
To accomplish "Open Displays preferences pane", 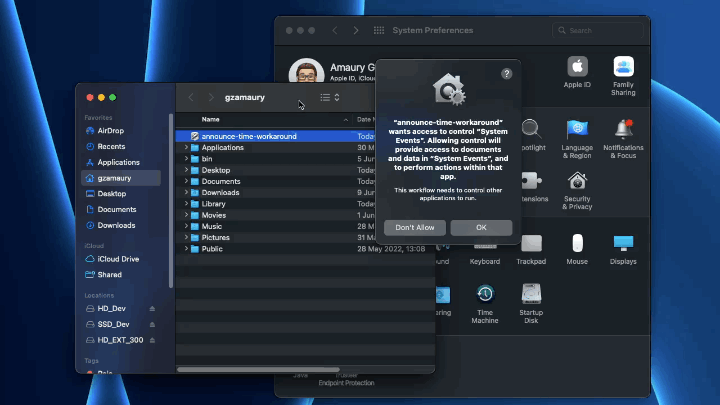I will 623,250.
